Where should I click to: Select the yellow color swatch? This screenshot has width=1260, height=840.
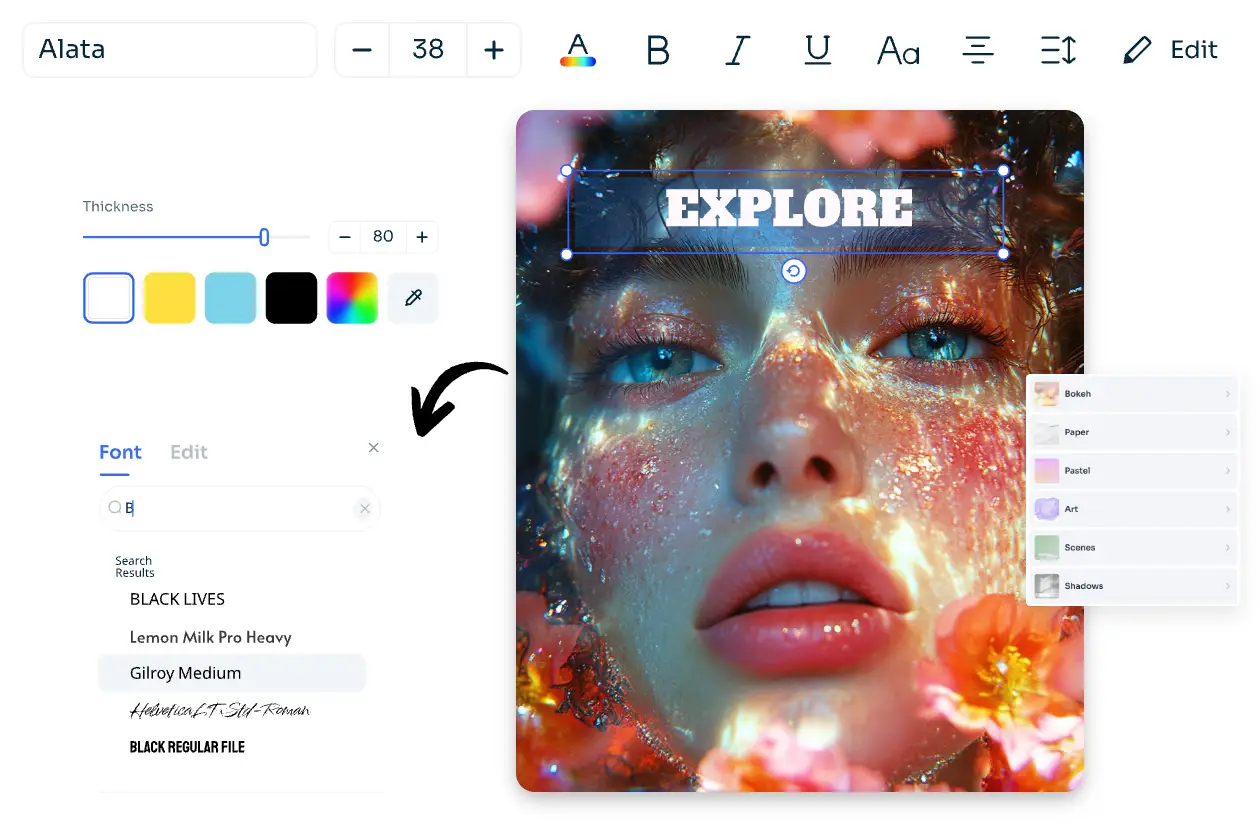170,298
